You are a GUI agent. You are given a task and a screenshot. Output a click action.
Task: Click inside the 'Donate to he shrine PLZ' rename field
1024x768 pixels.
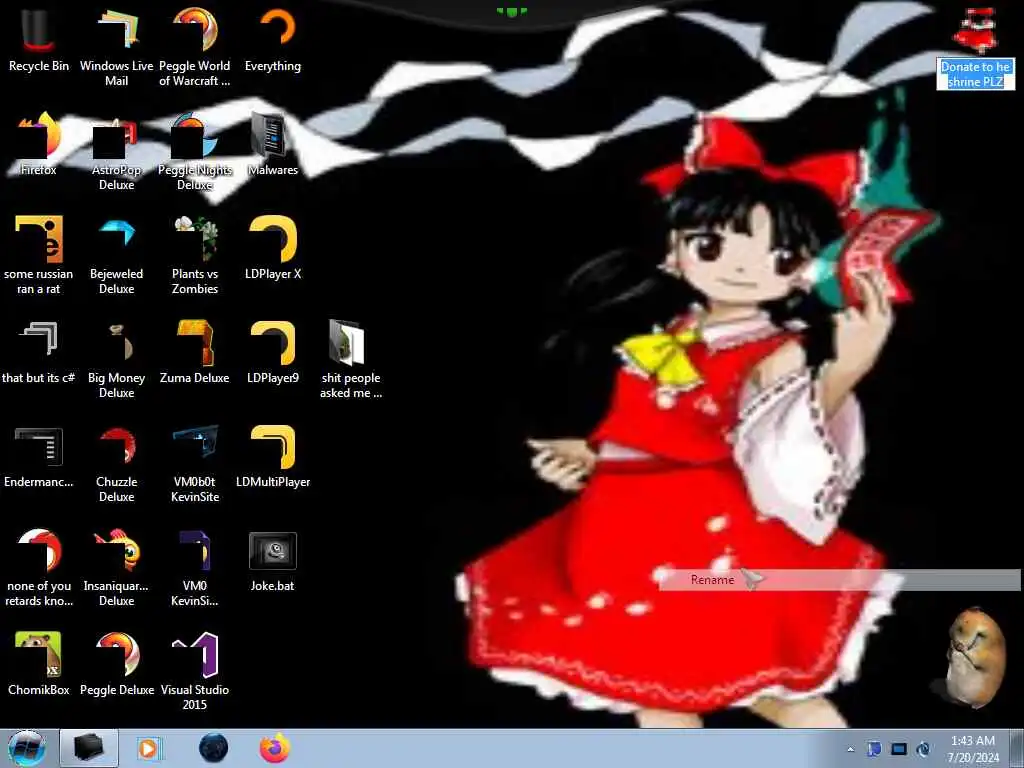tap(976, 74)
